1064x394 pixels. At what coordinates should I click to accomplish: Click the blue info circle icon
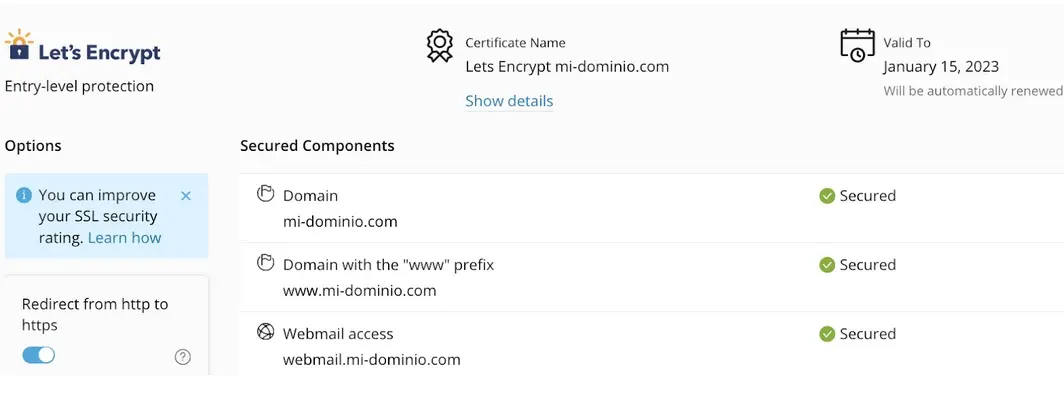[x=24, y=195]
